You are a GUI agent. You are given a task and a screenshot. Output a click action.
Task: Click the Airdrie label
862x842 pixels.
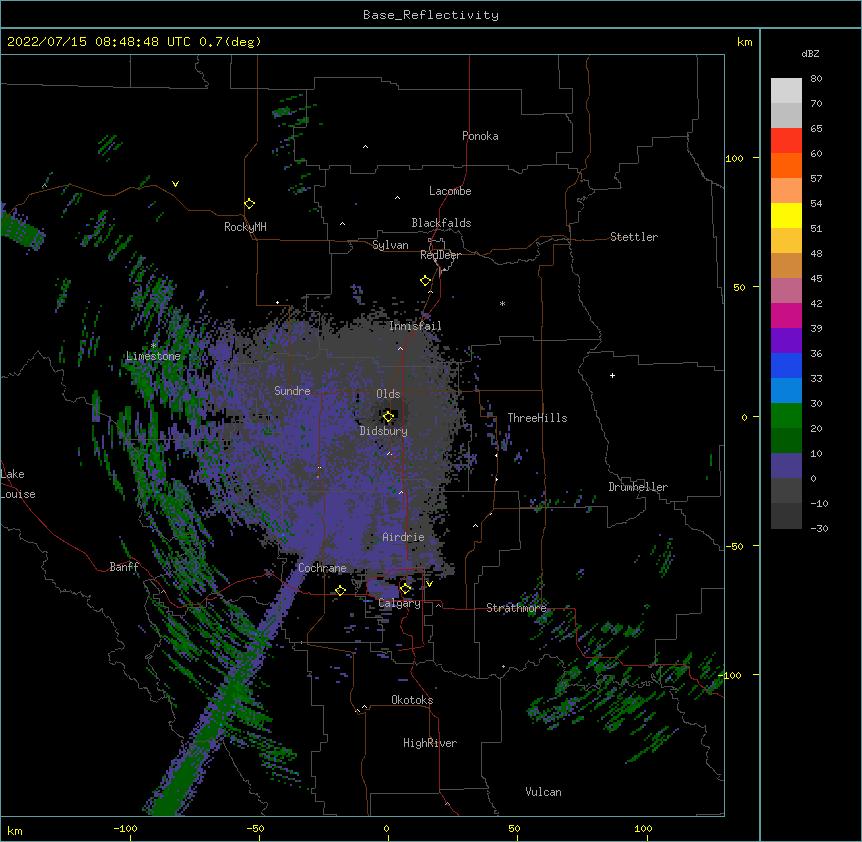[x=404, y=537]
